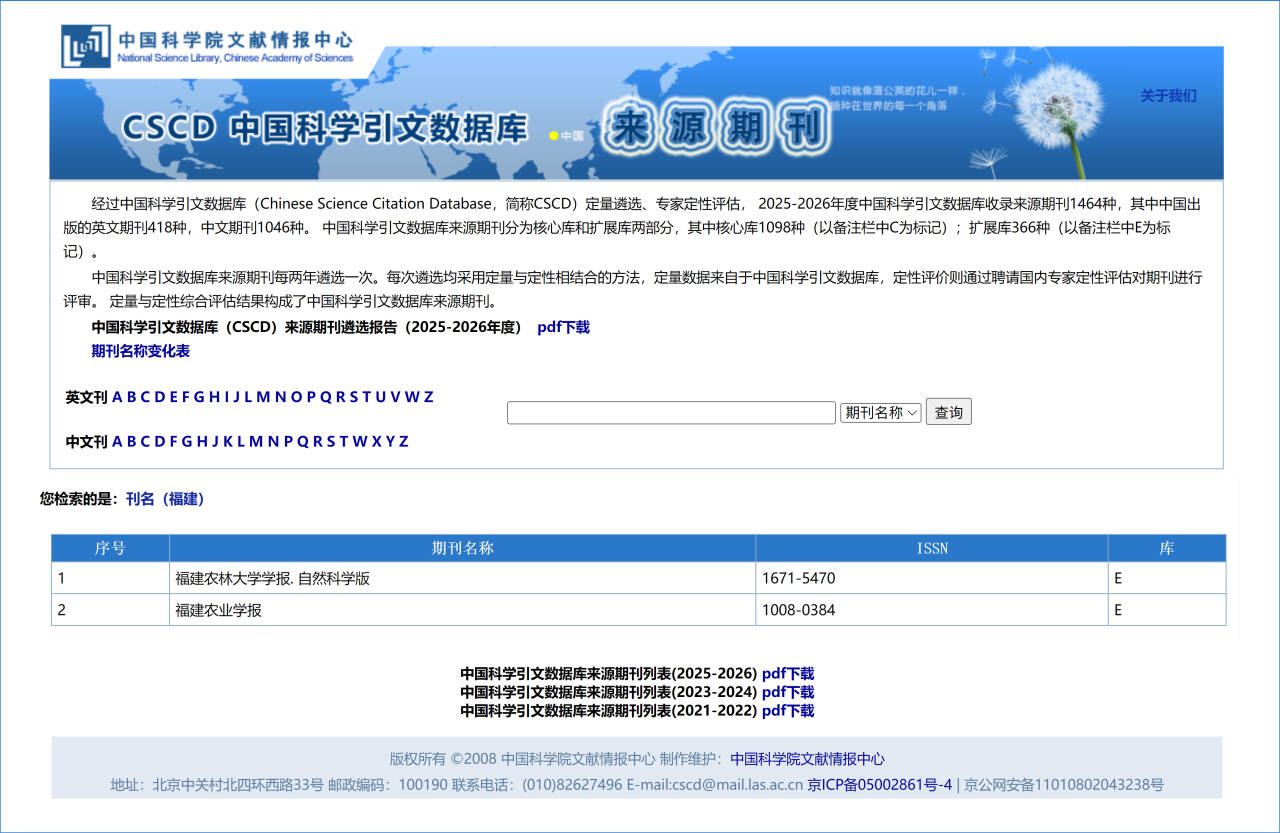Viewport: 1280px width, 833px height.
Task: Select letter B in the 中文刊 row
Action: tap(131, 441)
